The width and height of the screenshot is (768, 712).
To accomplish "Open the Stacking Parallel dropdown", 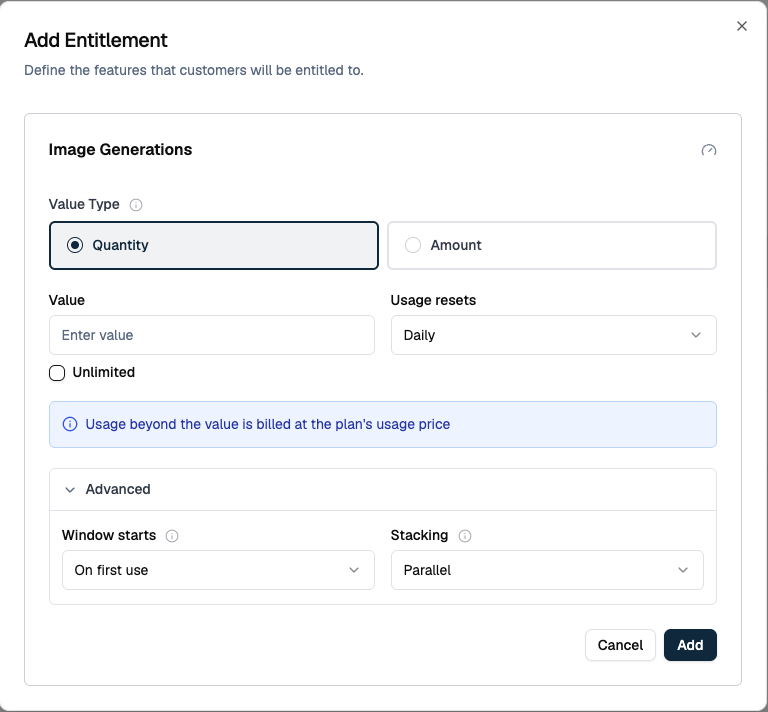I will (x=547, y=570).
